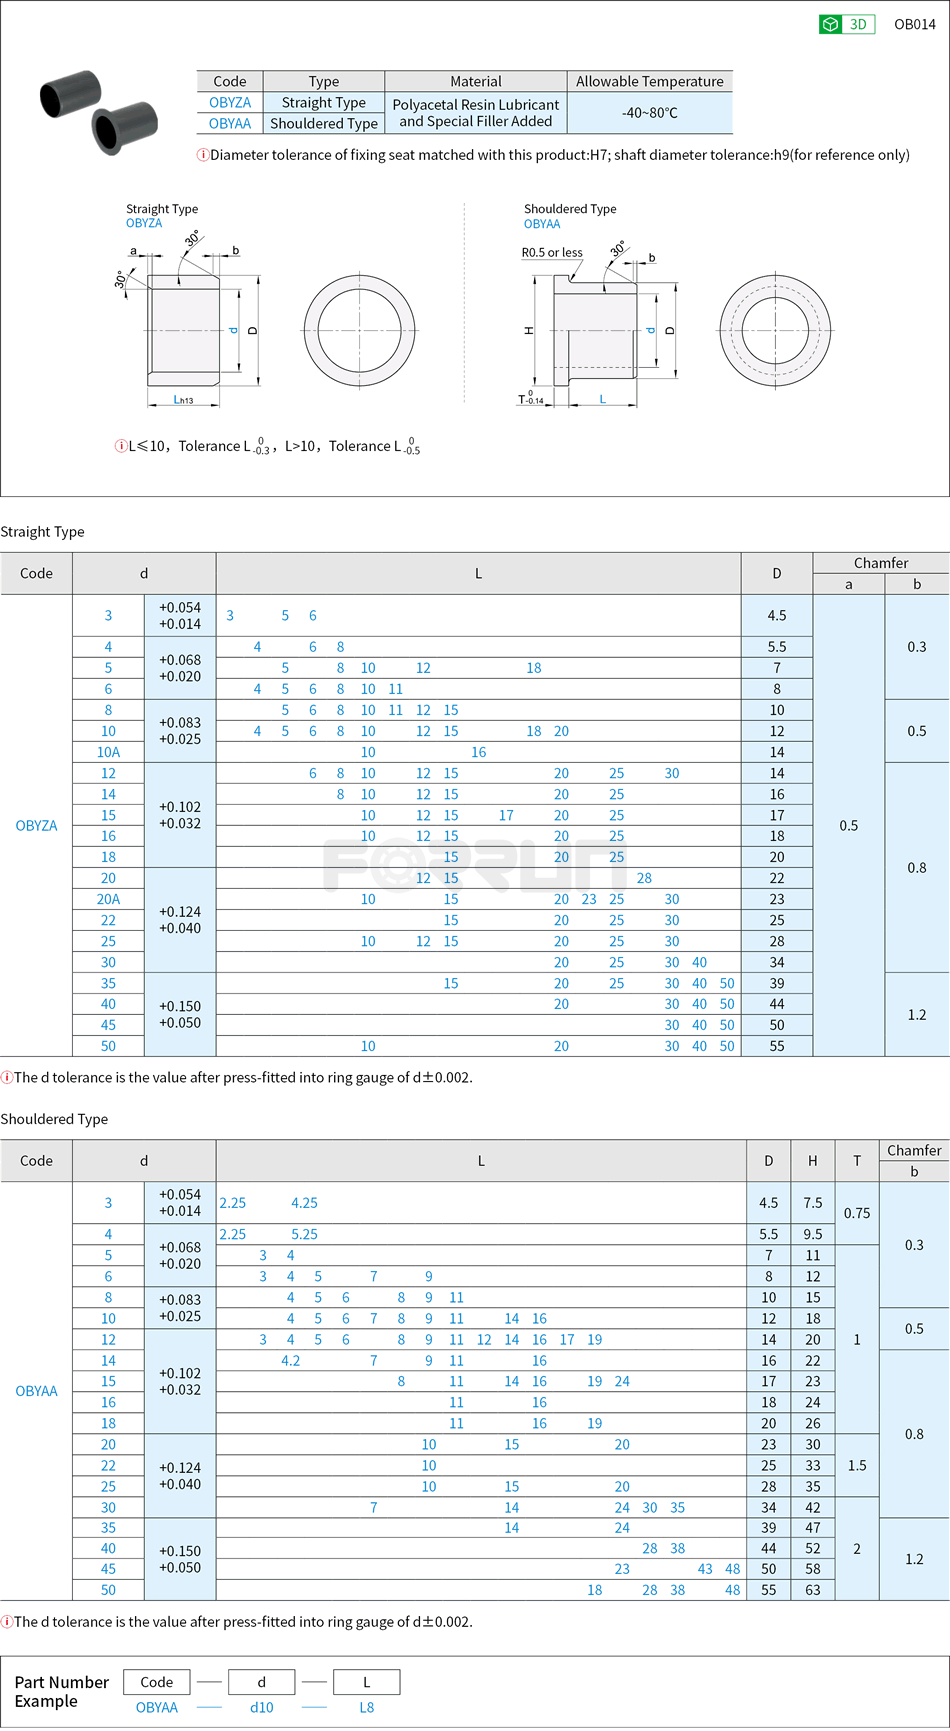The width and height of the screenshot is (950, 1731).
Task: Click the OBYAA code cell in the Shouldered Type table
Action: click(36, 1391)
